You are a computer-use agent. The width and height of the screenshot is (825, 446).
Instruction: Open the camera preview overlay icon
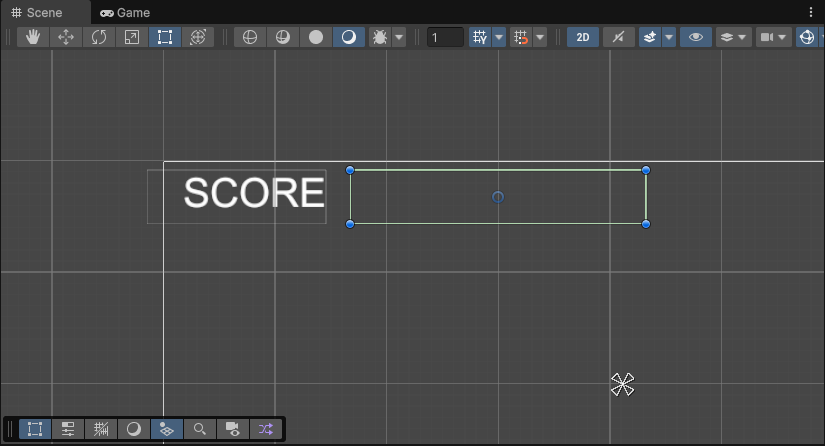point(233,429)
